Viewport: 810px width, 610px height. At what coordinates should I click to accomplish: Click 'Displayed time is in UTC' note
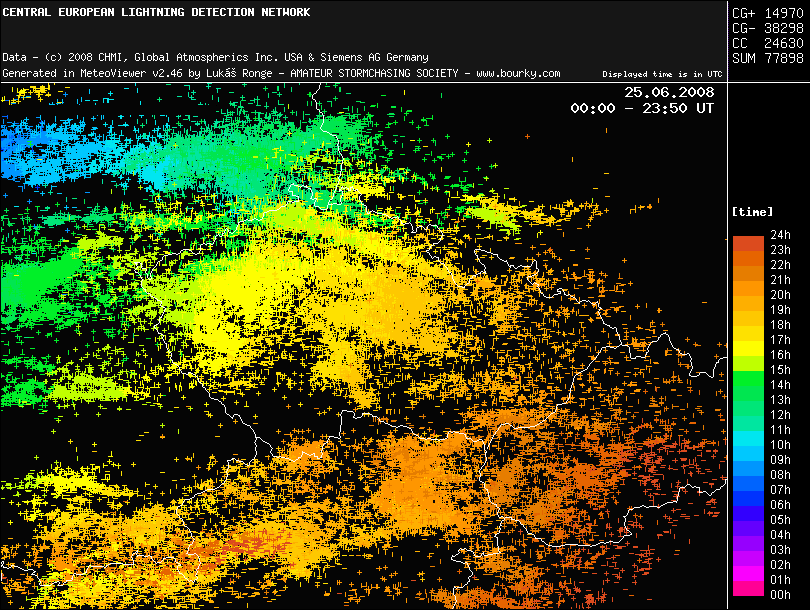pyautogui.click(x=662, y=74)
